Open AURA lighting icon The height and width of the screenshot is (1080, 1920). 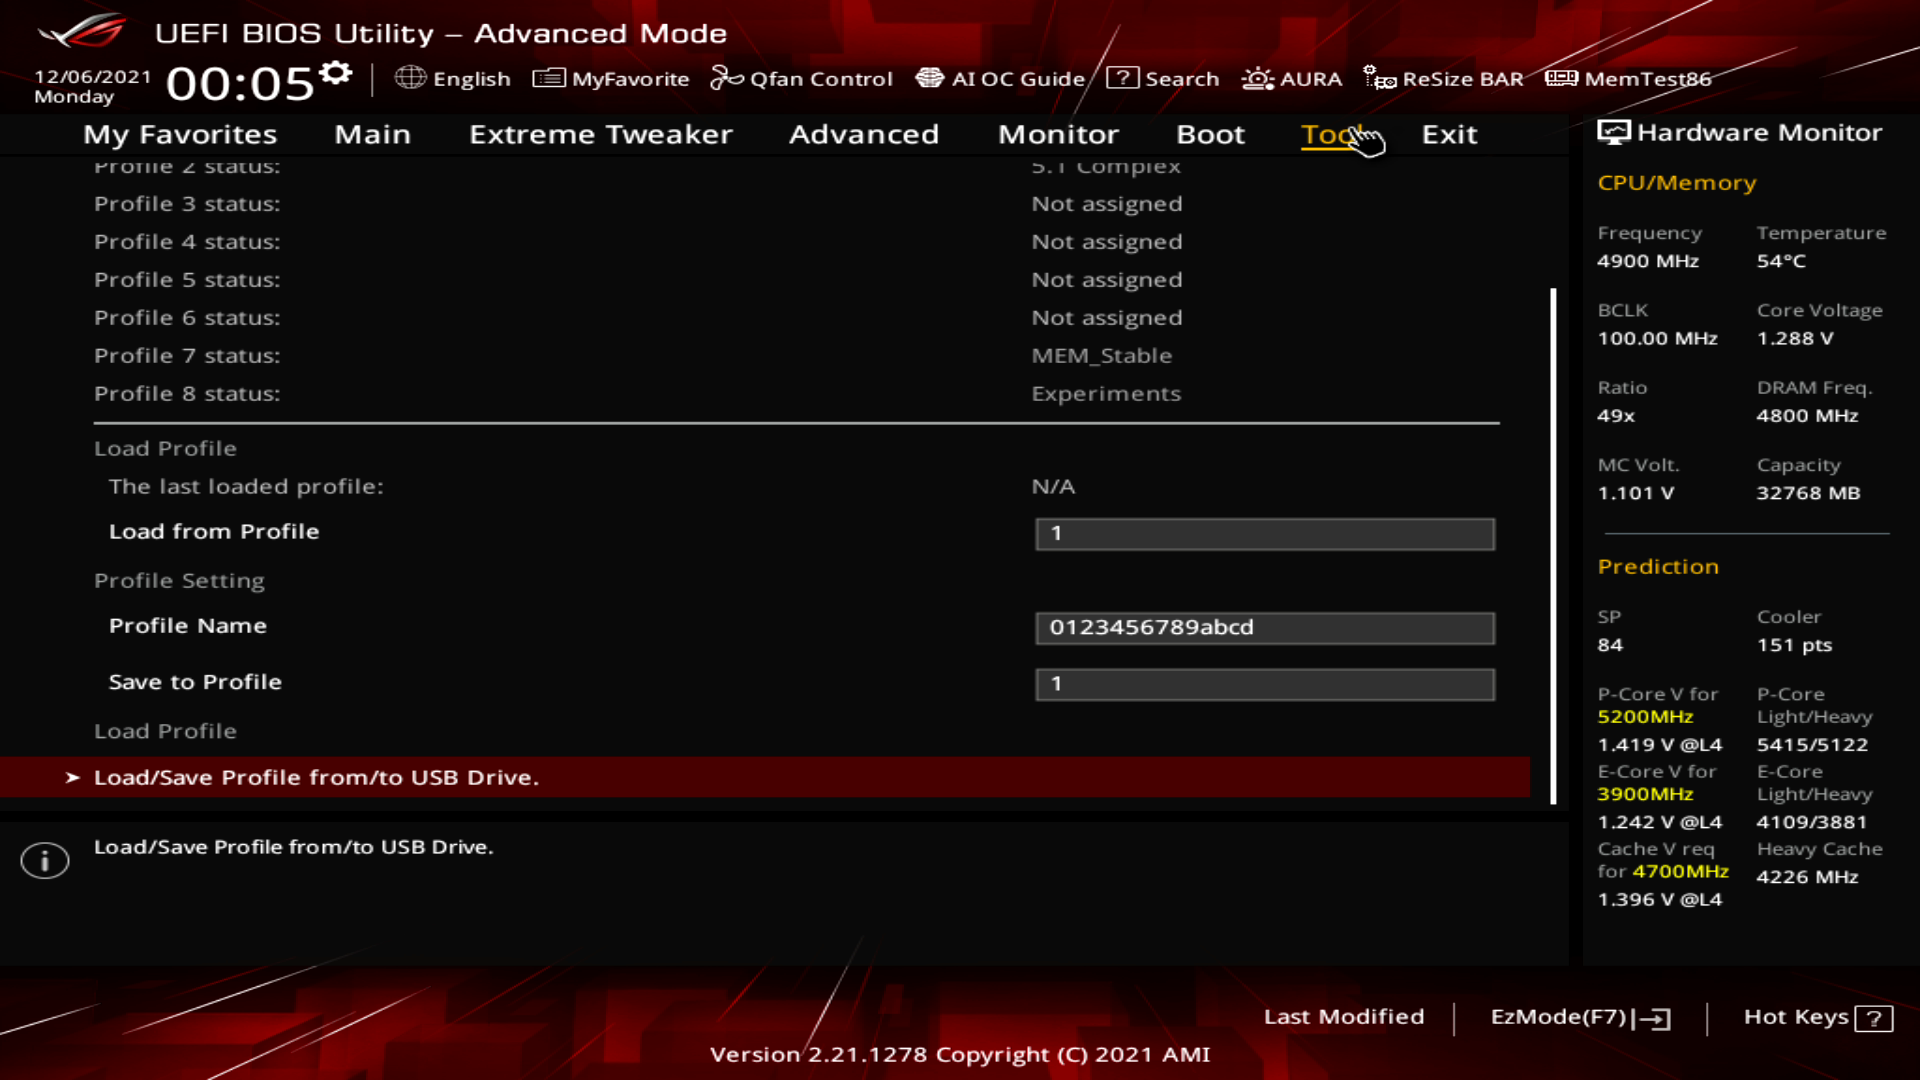coord(1257,78)
